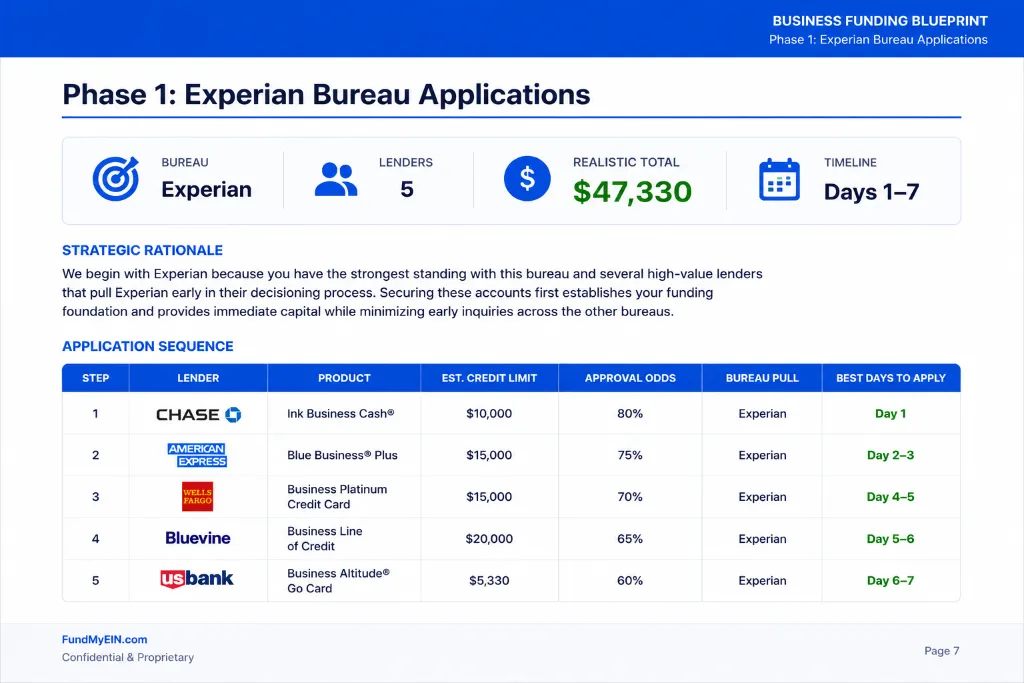Viewport: 1024px width, 683px height.
Task: Click the 80% approval odds value
Action: tap(630, 413)
